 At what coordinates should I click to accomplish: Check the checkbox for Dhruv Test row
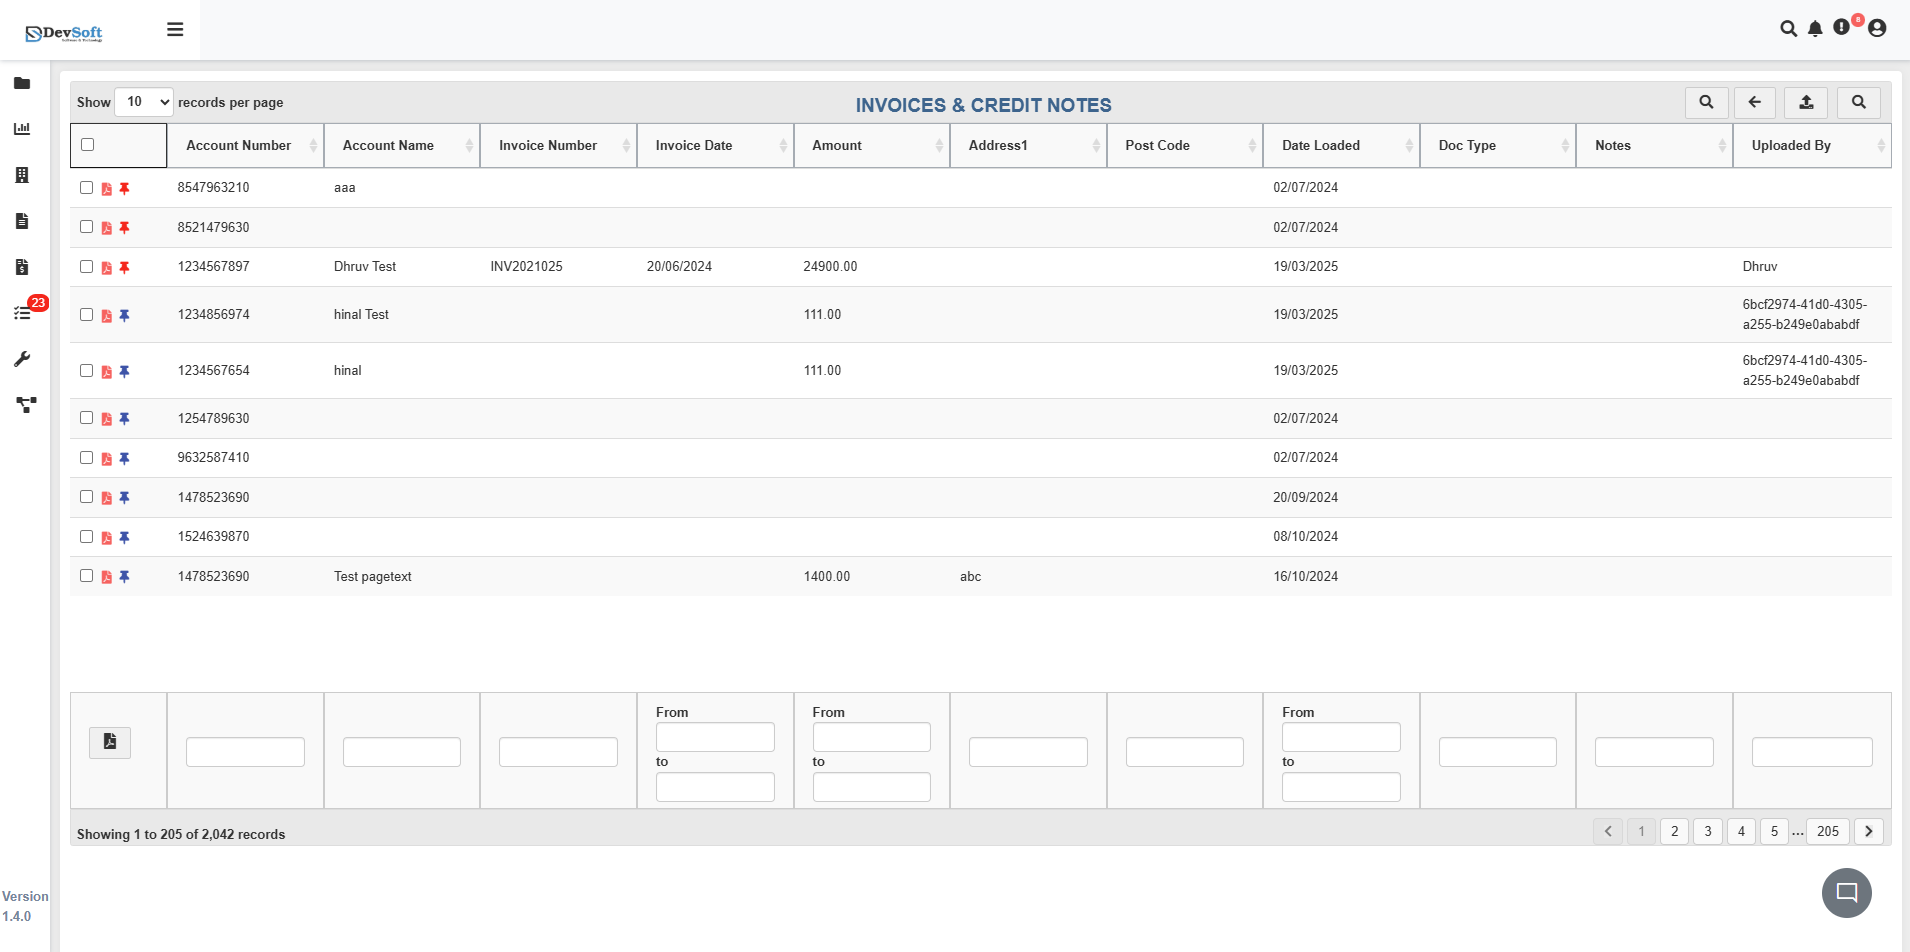click(x=86, y=267)
